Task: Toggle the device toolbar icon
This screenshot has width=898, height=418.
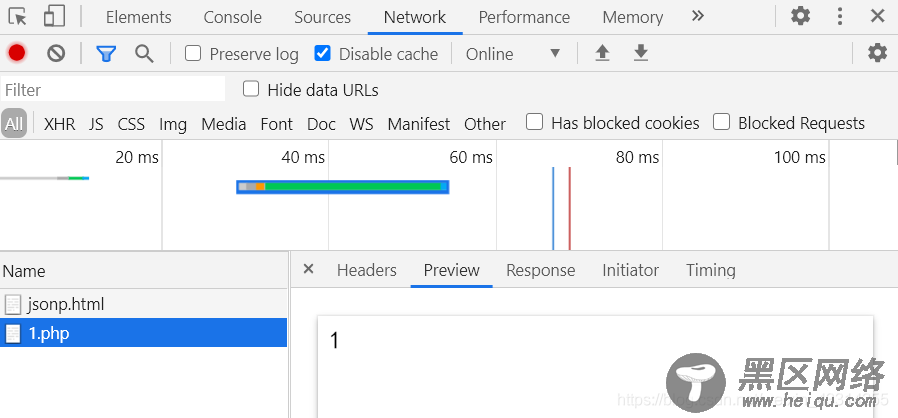Action: (x=54, y=17)
